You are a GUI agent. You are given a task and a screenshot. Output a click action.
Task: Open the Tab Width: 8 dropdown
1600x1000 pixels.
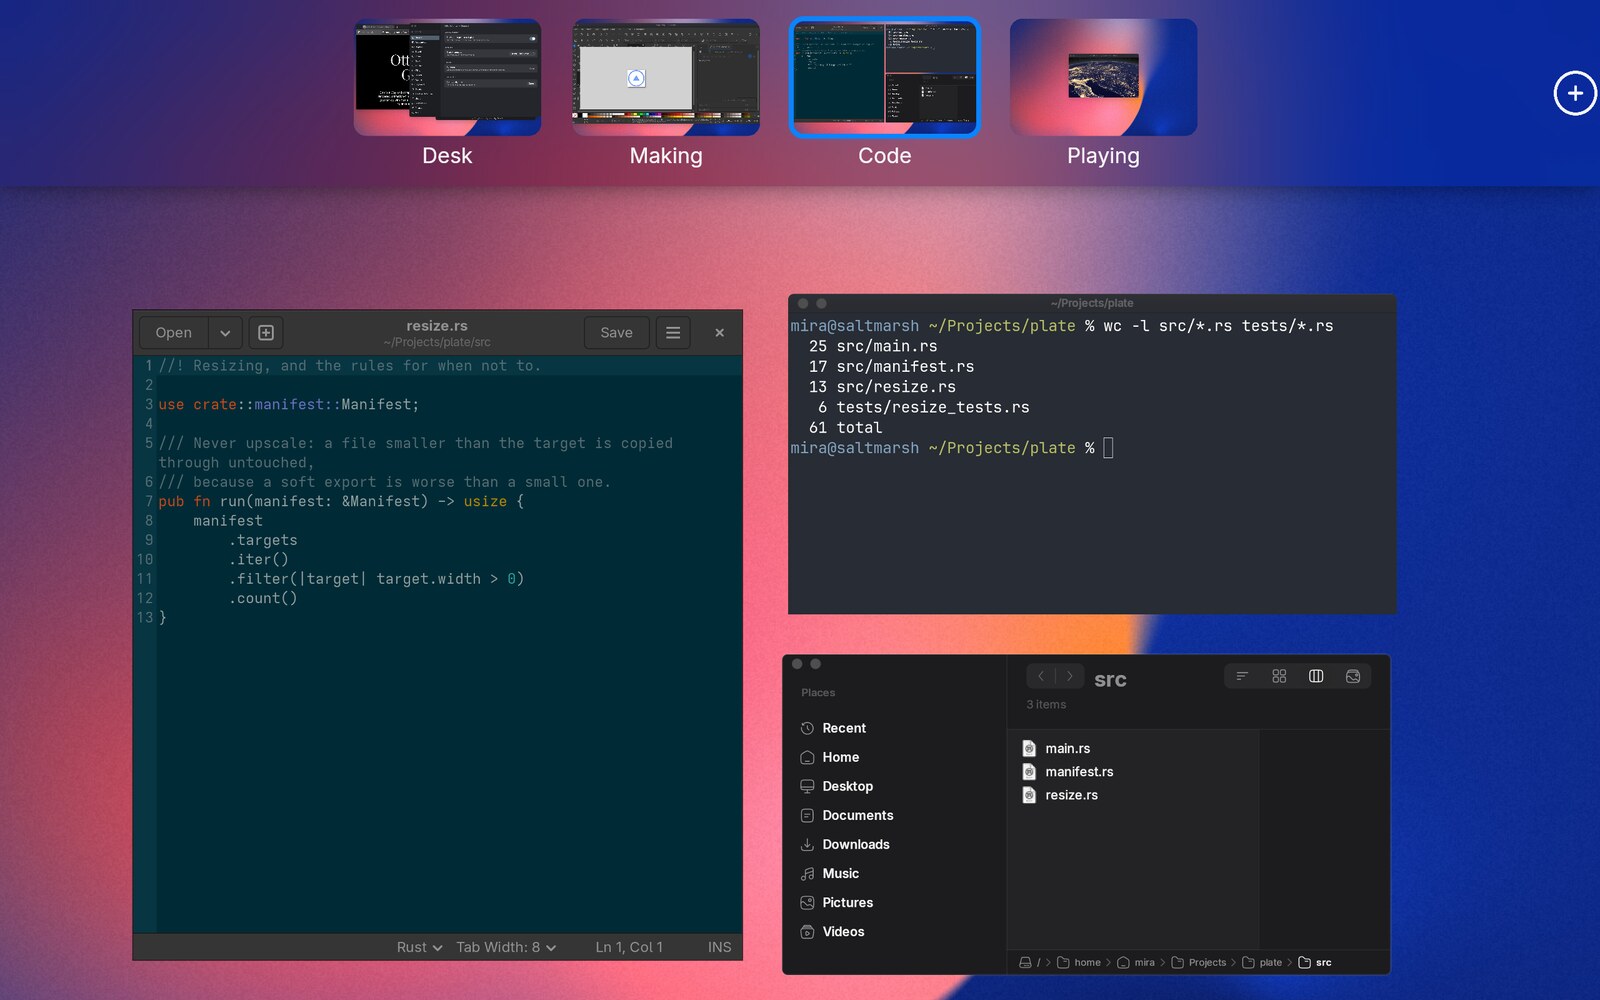point(506,947)
